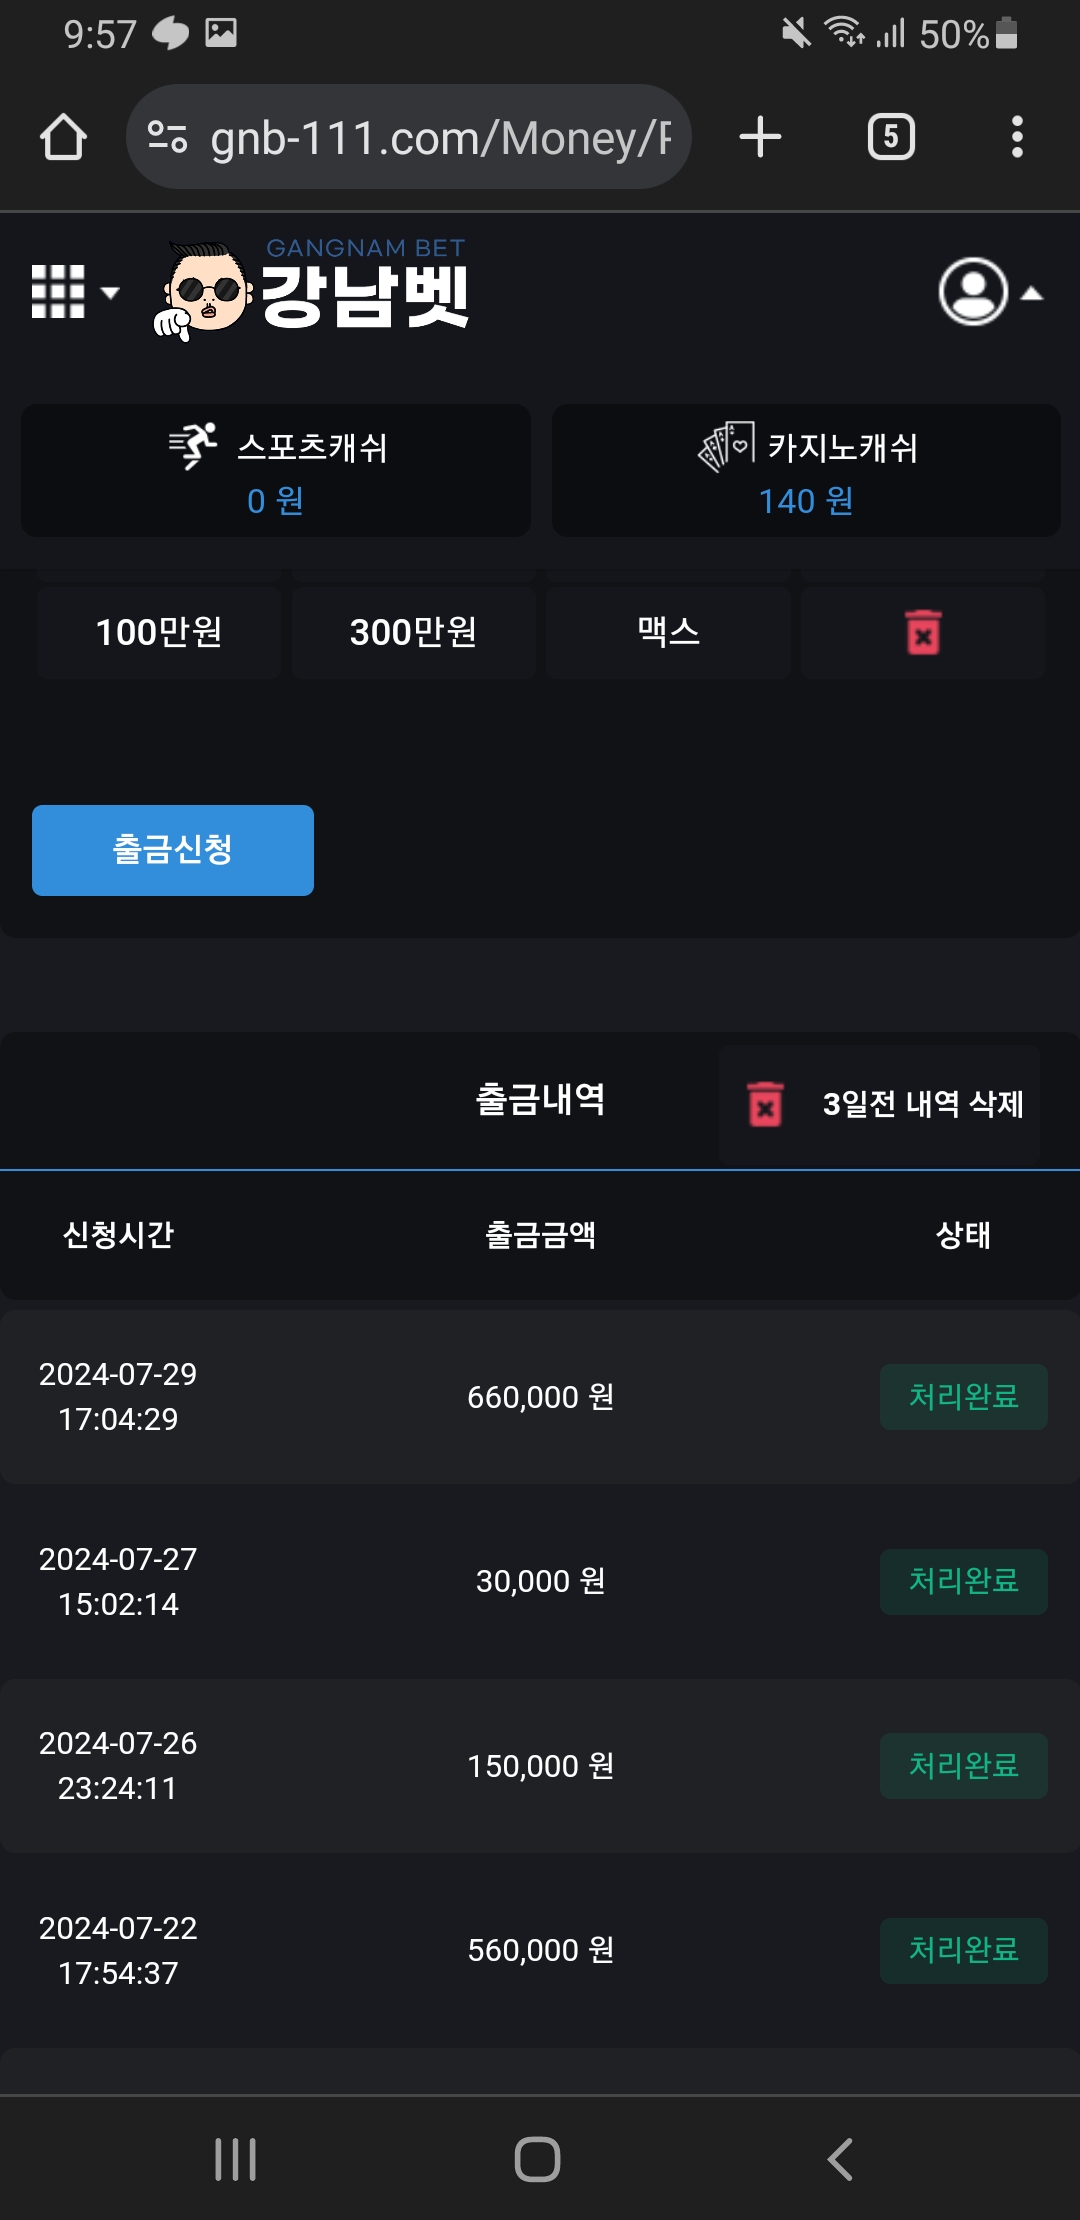Tap the Gangnam Bet logo
The image size is (1080, 2220).
[x=312, y=290]
